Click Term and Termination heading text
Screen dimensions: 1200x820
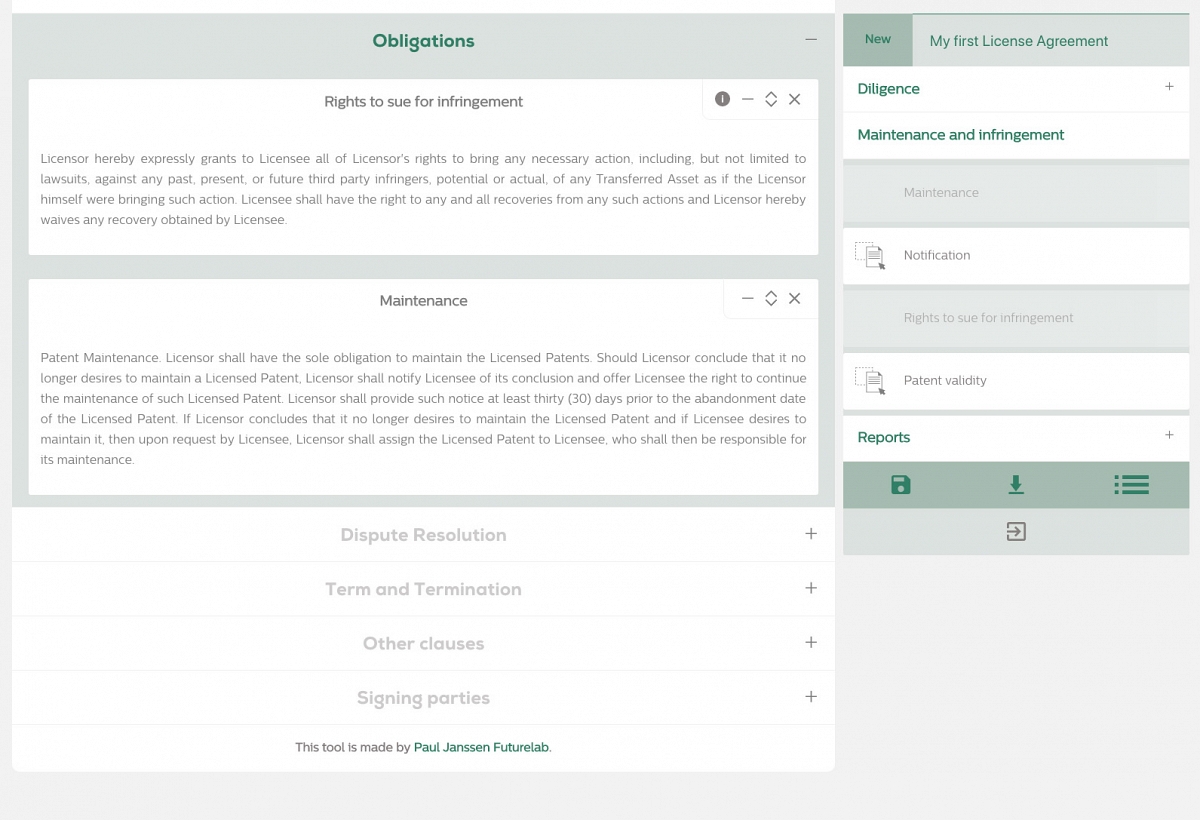coord(423,589)
